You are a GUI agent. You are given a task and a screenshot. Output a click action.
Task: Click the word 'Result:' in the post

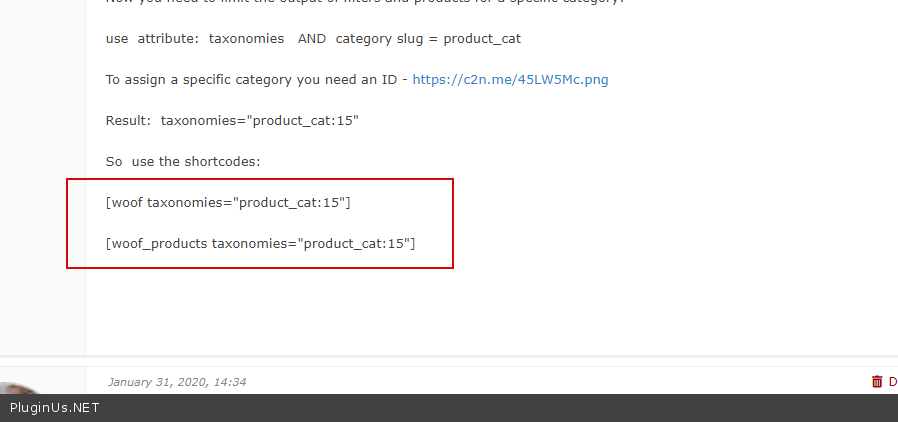(x=128, y=121)
